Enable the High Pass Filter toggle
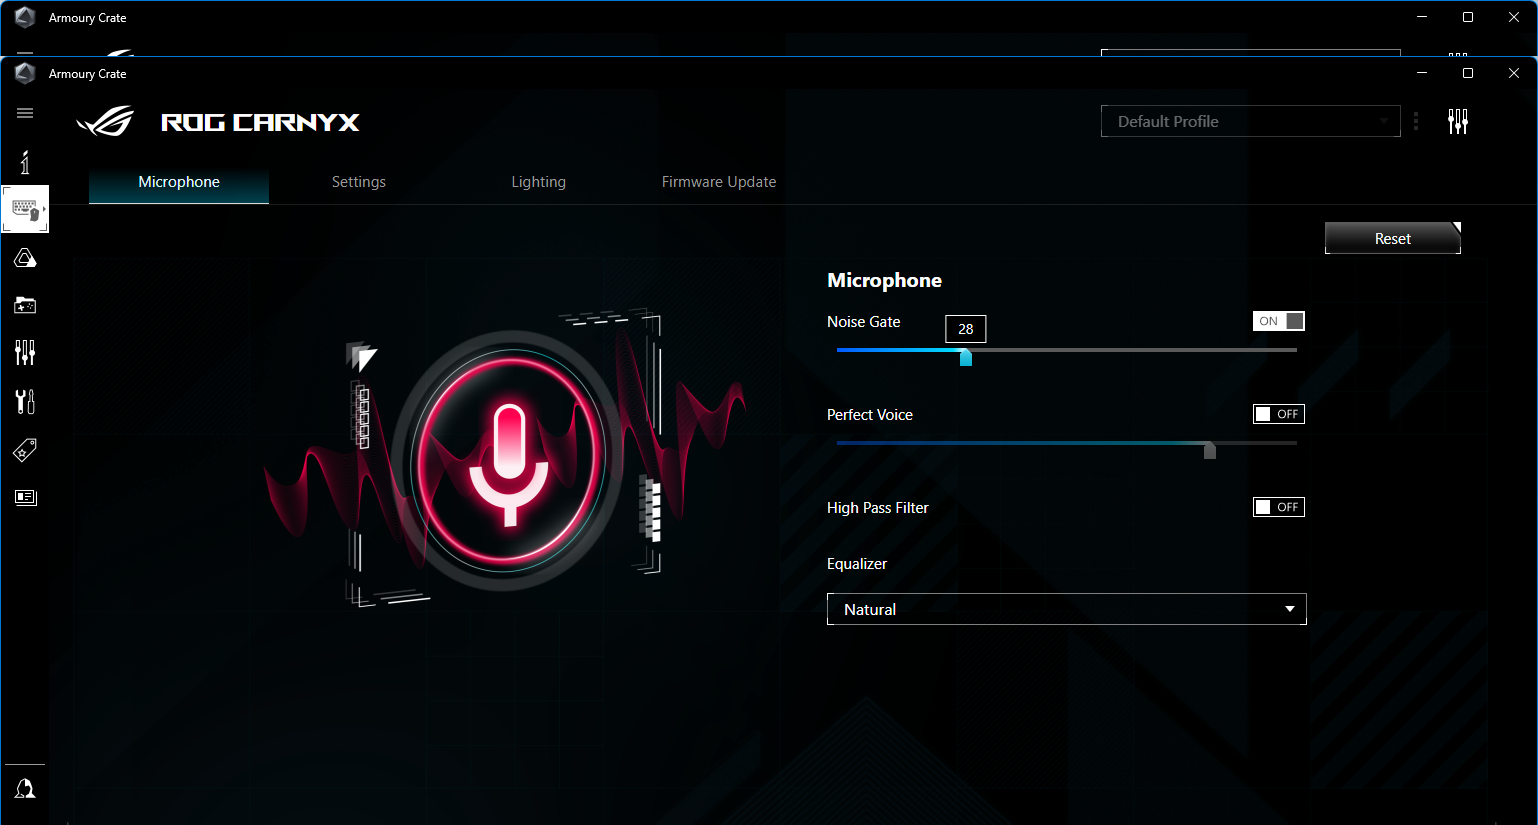The image size is (1538, 825). pyautogui.click(x=1279, y=507)
